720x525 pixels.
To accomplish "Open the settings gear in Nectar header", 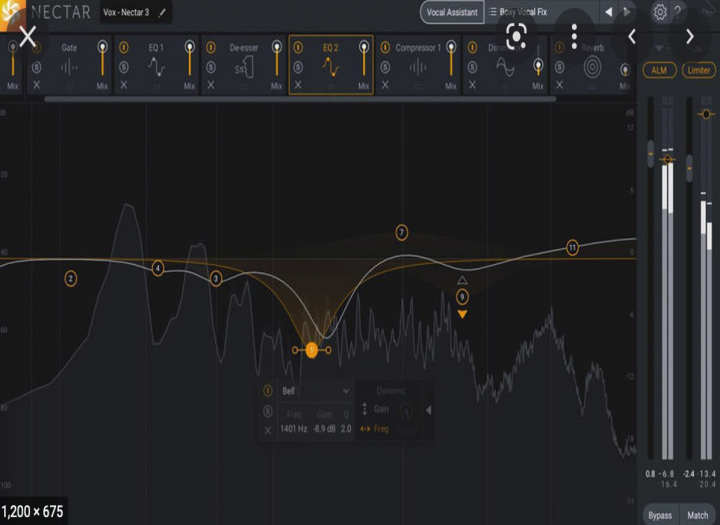I will coord(660,12).
